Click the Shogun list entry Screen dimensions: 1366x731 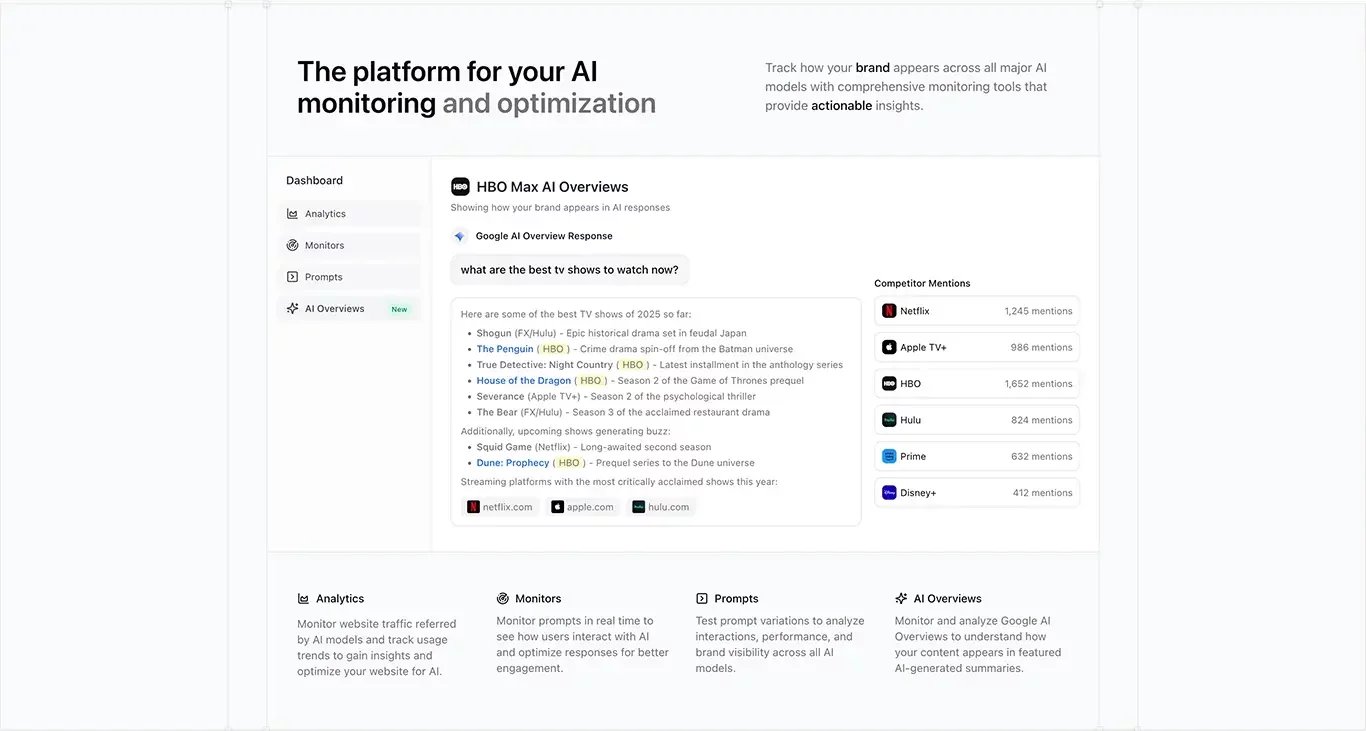(x=611, y=333)
